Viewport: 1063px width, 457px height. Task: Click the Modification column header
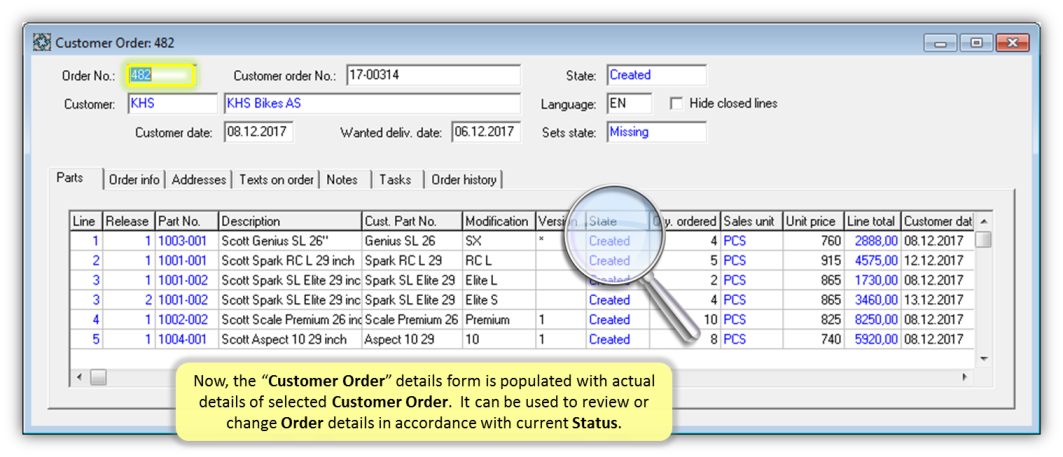coord(499,221)
